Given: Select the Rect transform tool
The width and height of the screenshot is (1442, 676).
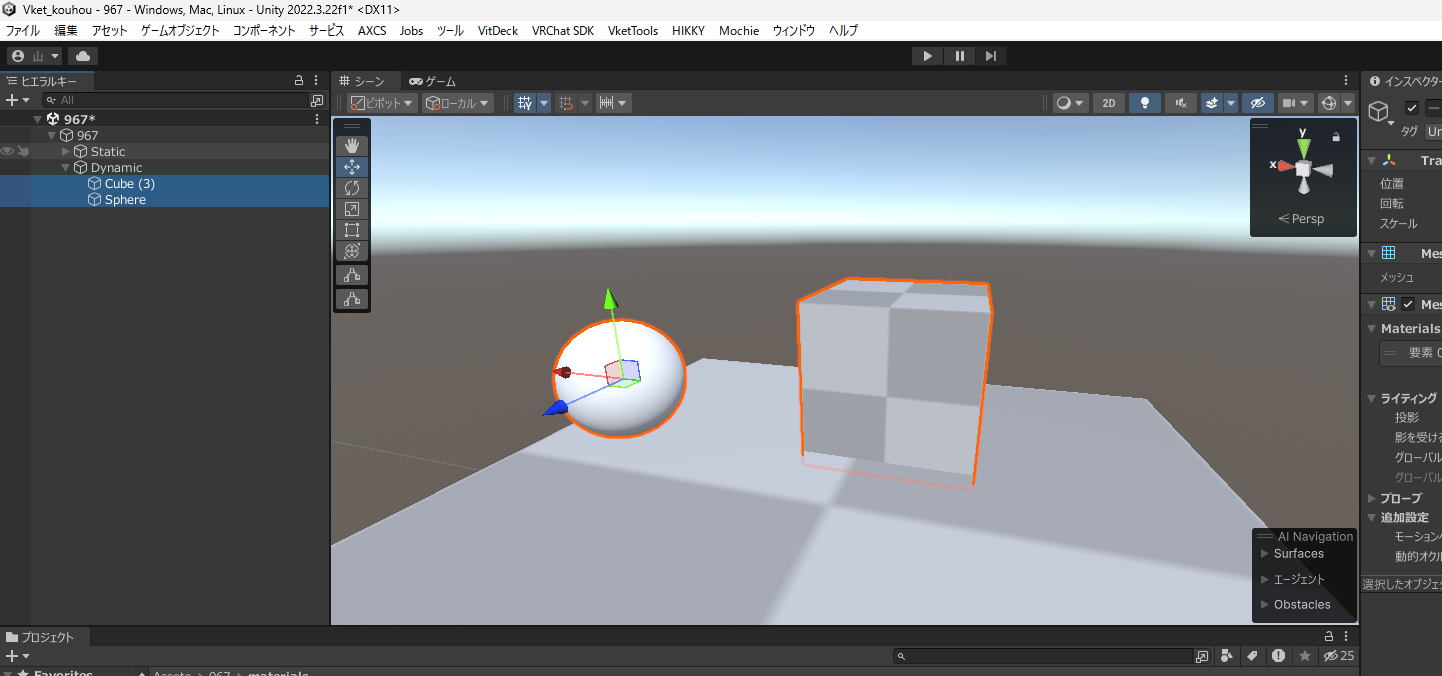Looking at the screenshot, I should 352,230.
